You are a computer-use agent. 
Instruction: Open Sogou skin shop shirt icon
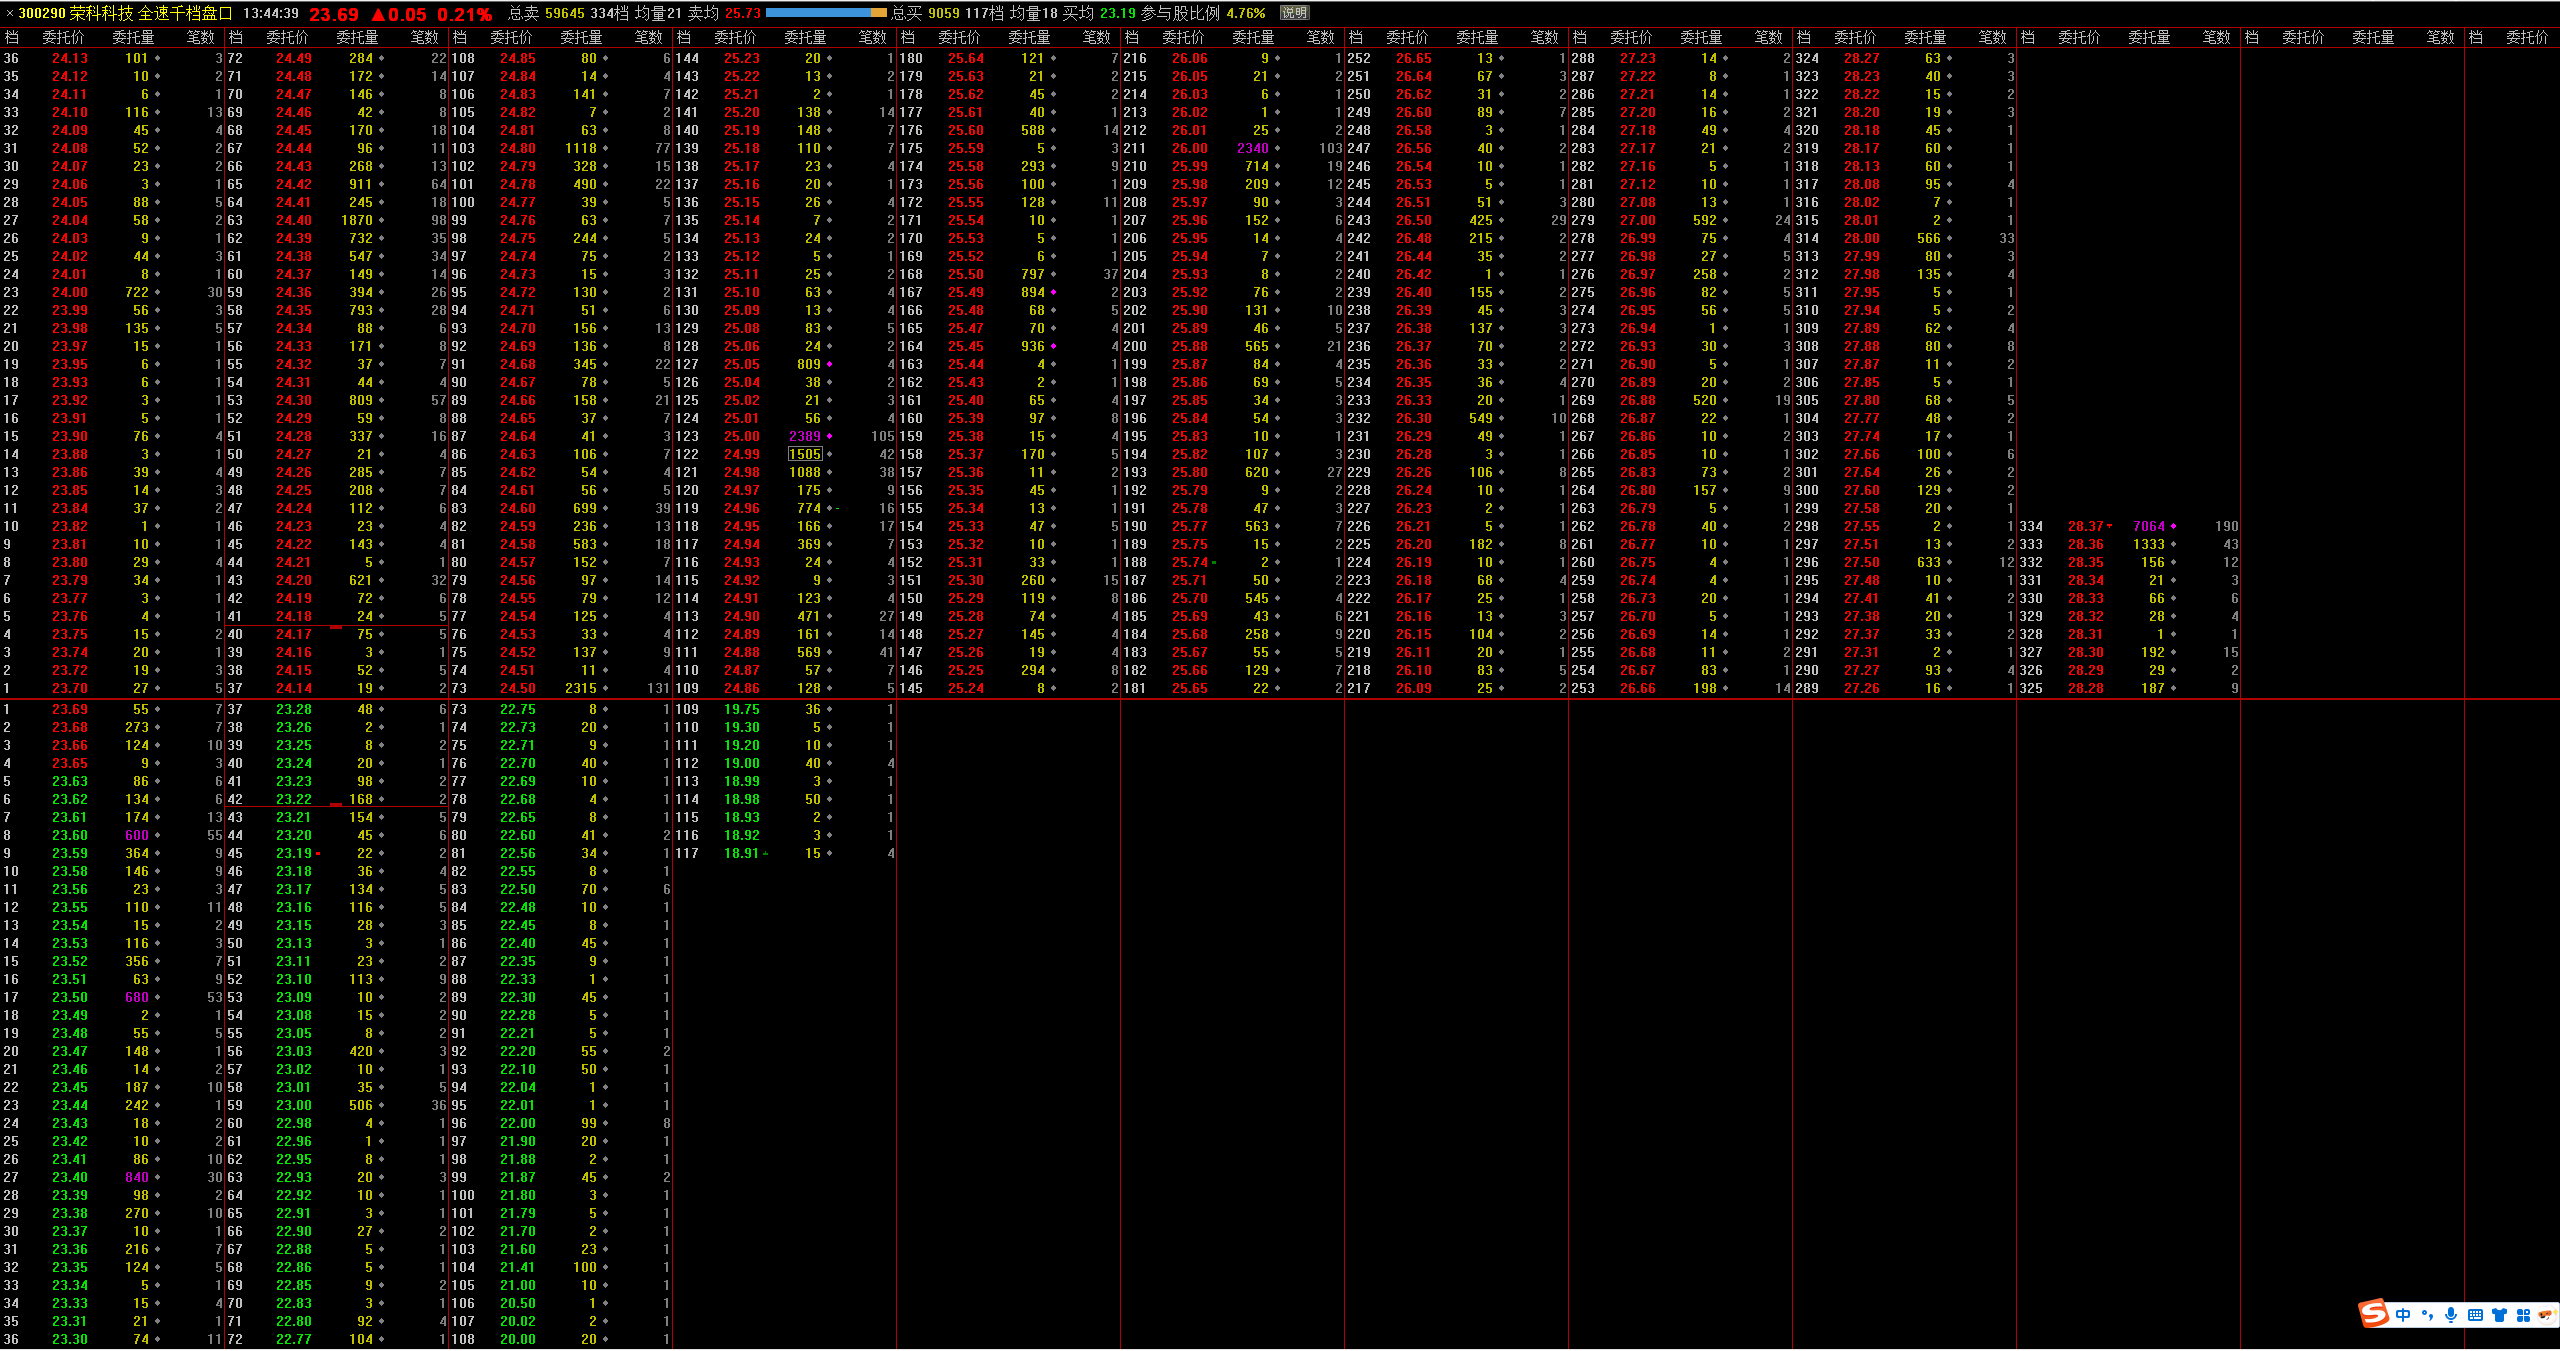[x=2499, y=1315]
